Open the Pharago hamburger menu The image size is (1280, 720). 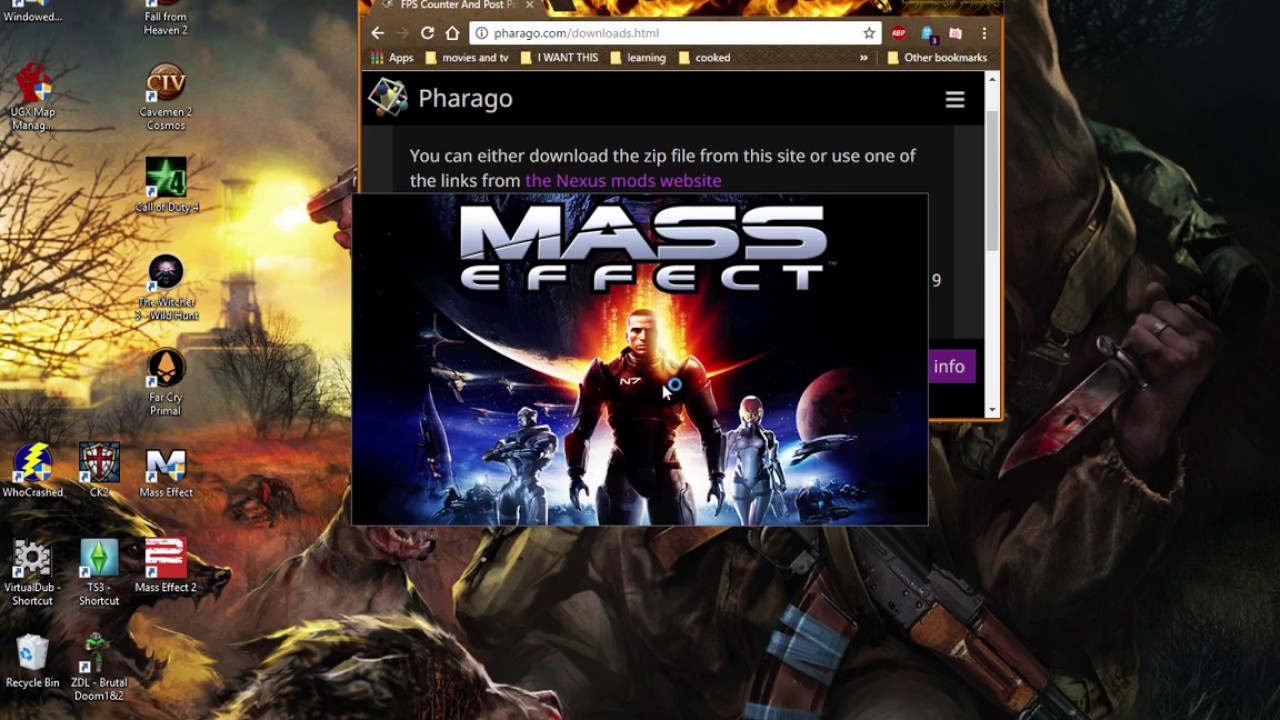tap(955, 99)
